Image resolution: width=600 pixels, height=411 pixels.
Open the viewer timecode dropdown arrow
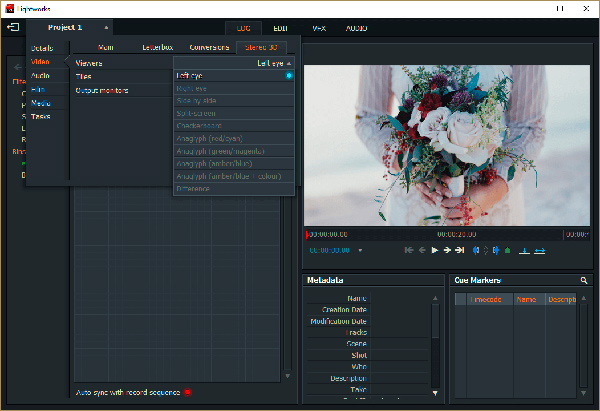(x=360, y=250)
